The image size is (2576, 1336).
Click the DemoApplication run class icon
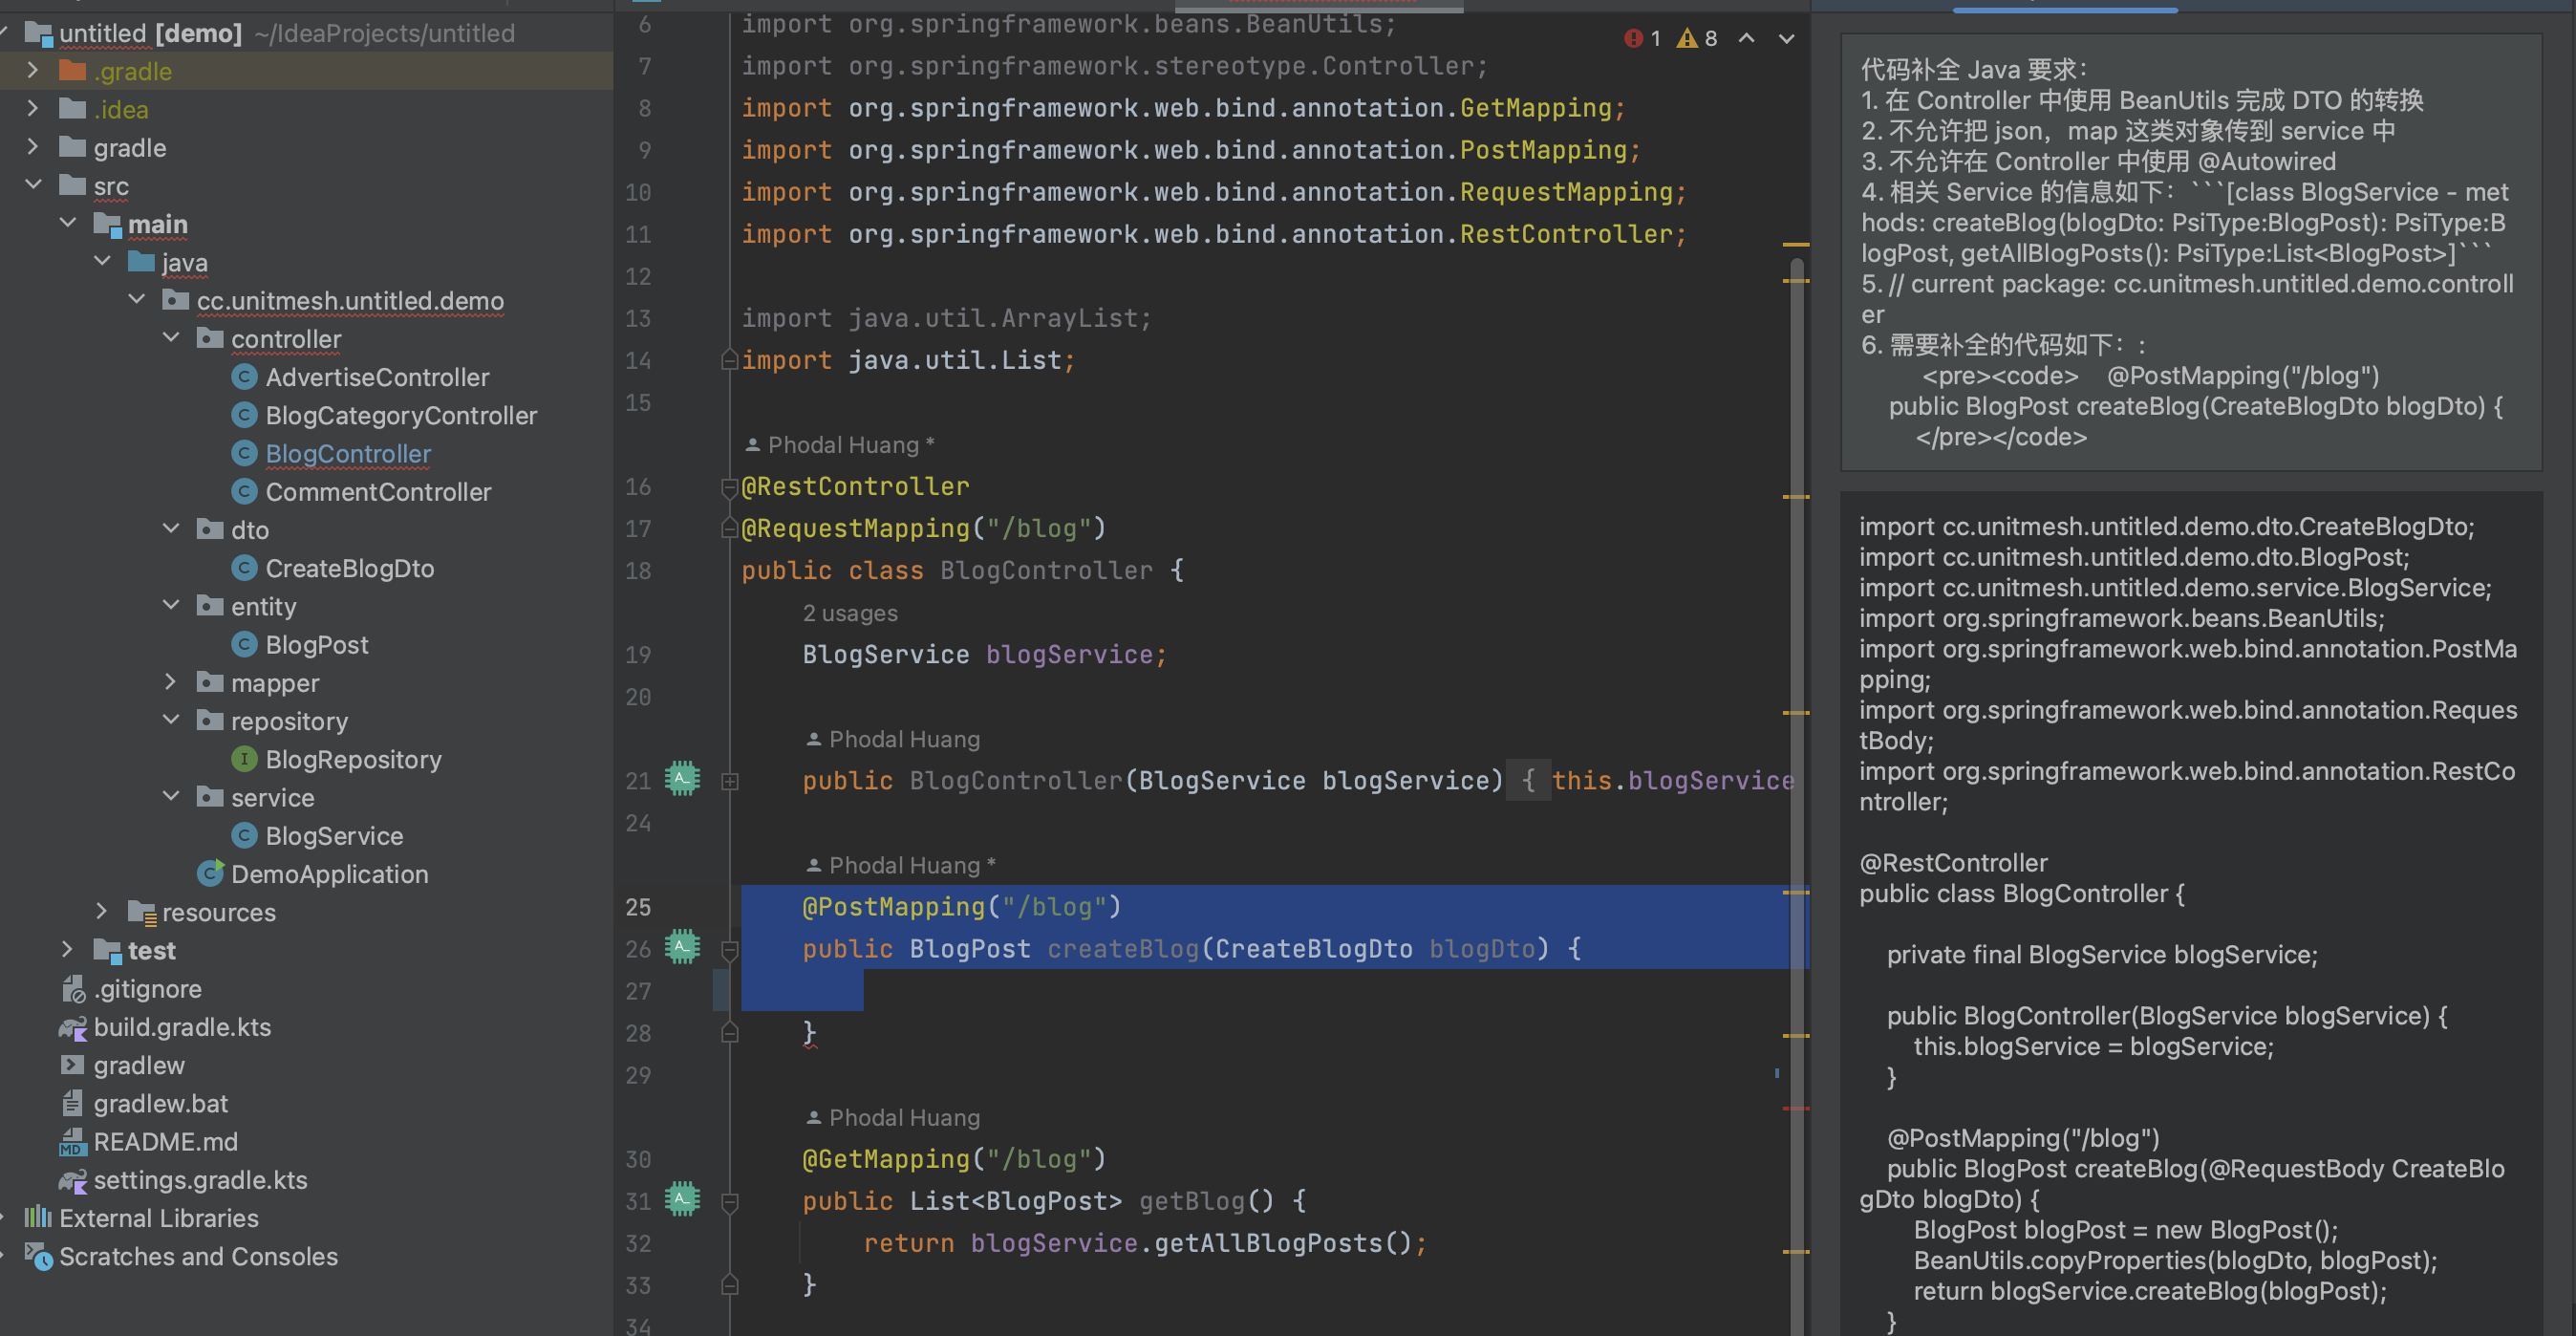(210, 874)
